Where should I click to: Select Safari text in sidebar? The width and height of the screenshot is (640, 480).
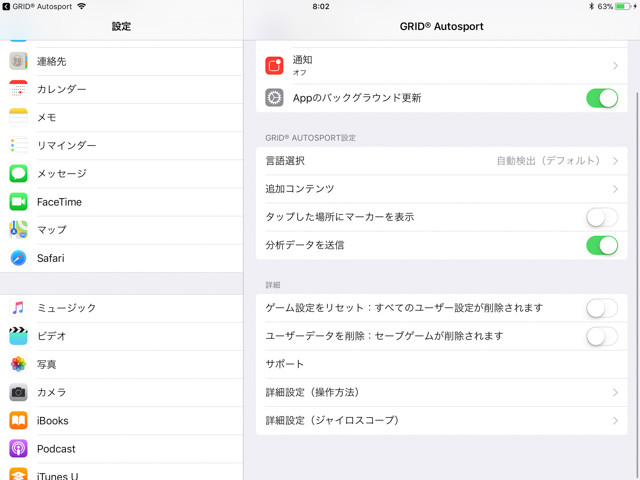51,258
